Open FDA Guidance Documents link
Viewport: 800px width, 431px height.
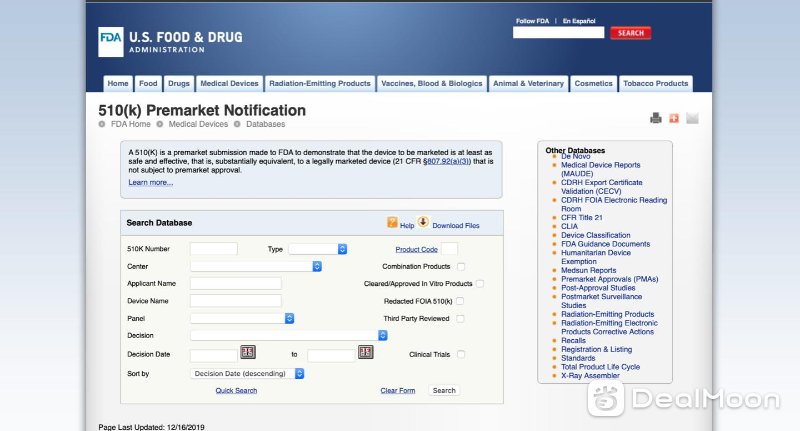pyautogui.click(x=606, y=244)
